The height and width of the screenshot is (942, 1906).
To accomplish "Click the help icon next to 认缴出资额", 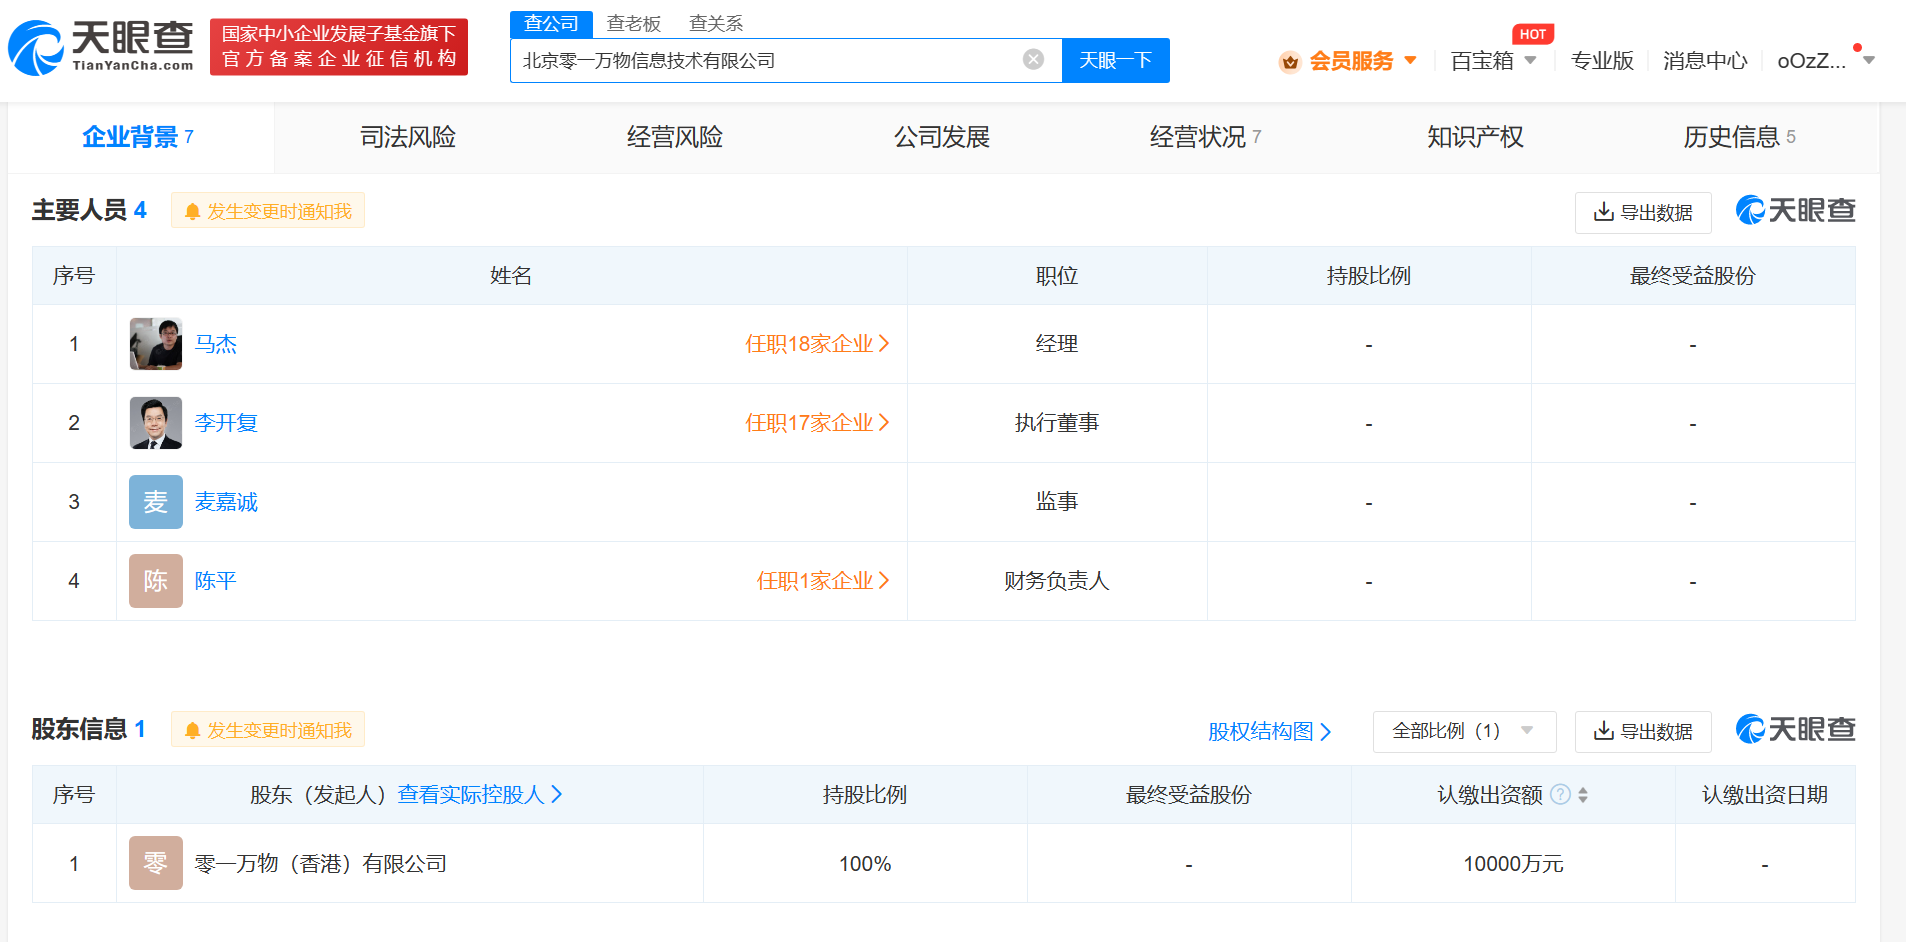I will [x=1560, y=794].
